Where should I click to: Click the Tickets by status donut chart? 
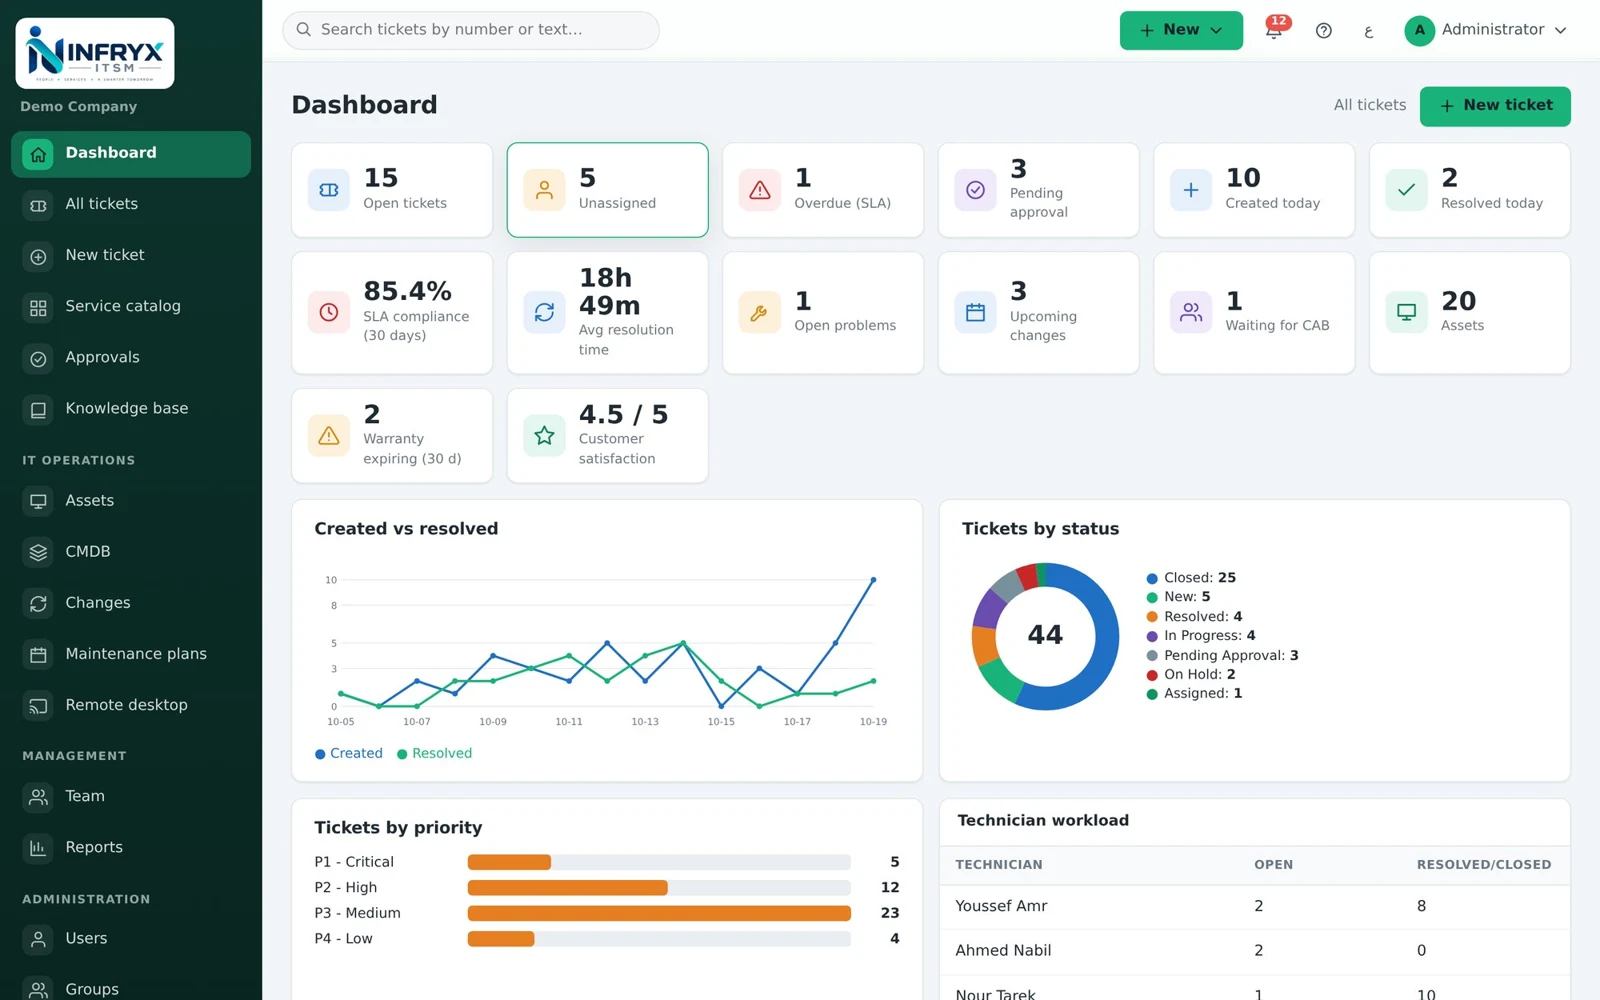pos(1045,636)
